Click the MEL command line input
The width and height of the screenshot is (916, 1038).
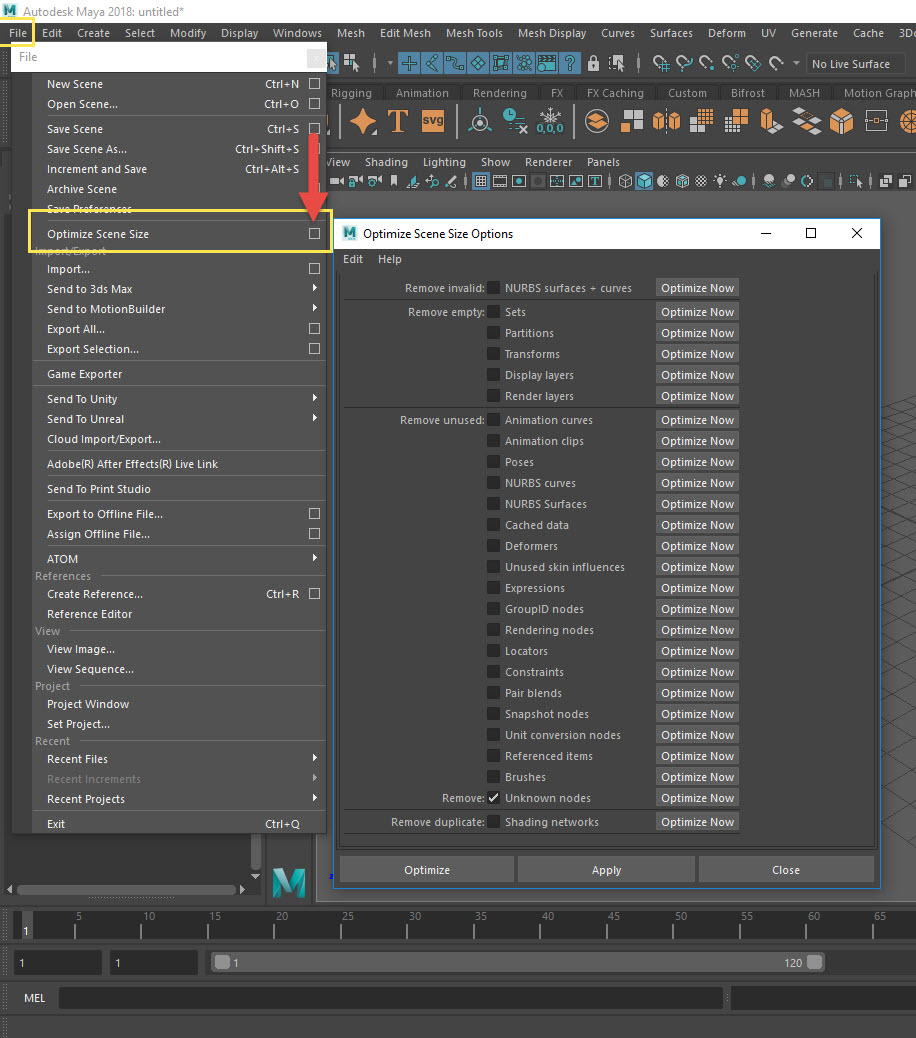pyautogui.click(x=390, y=998)
